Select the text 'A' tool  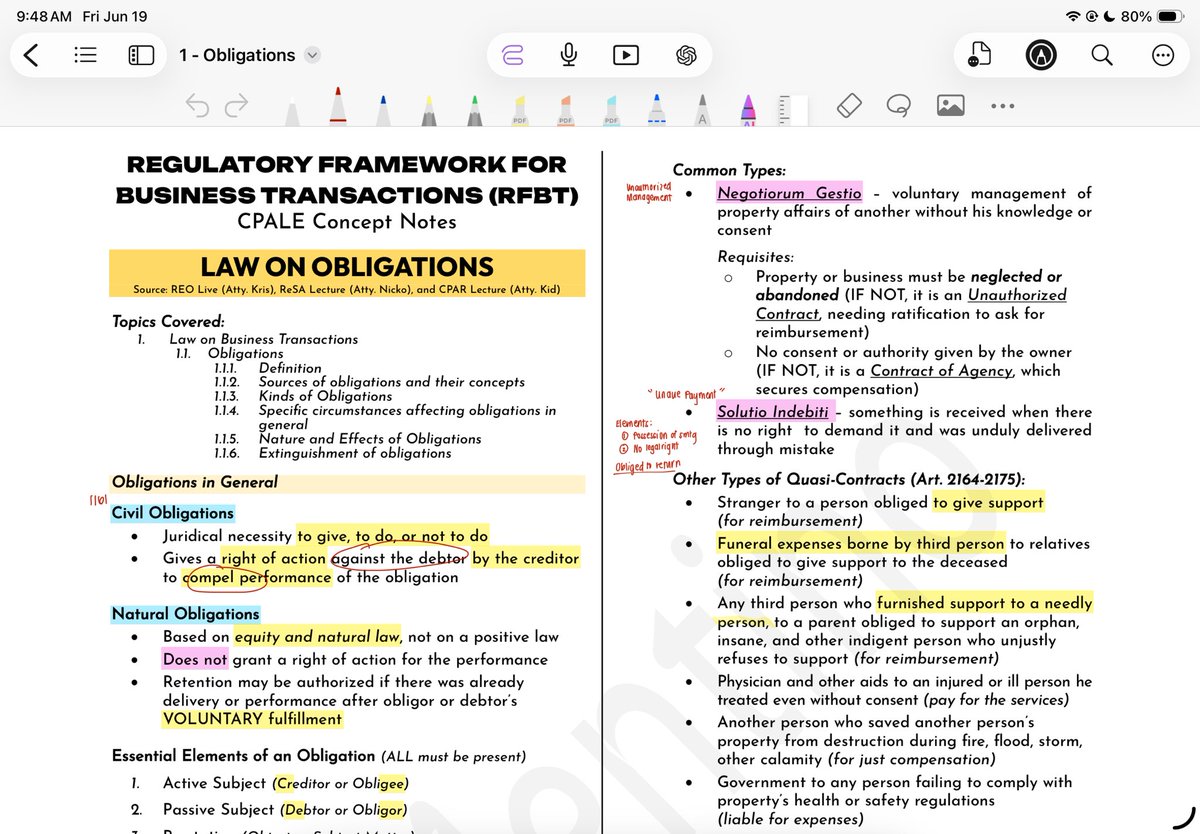pos(702,108)
